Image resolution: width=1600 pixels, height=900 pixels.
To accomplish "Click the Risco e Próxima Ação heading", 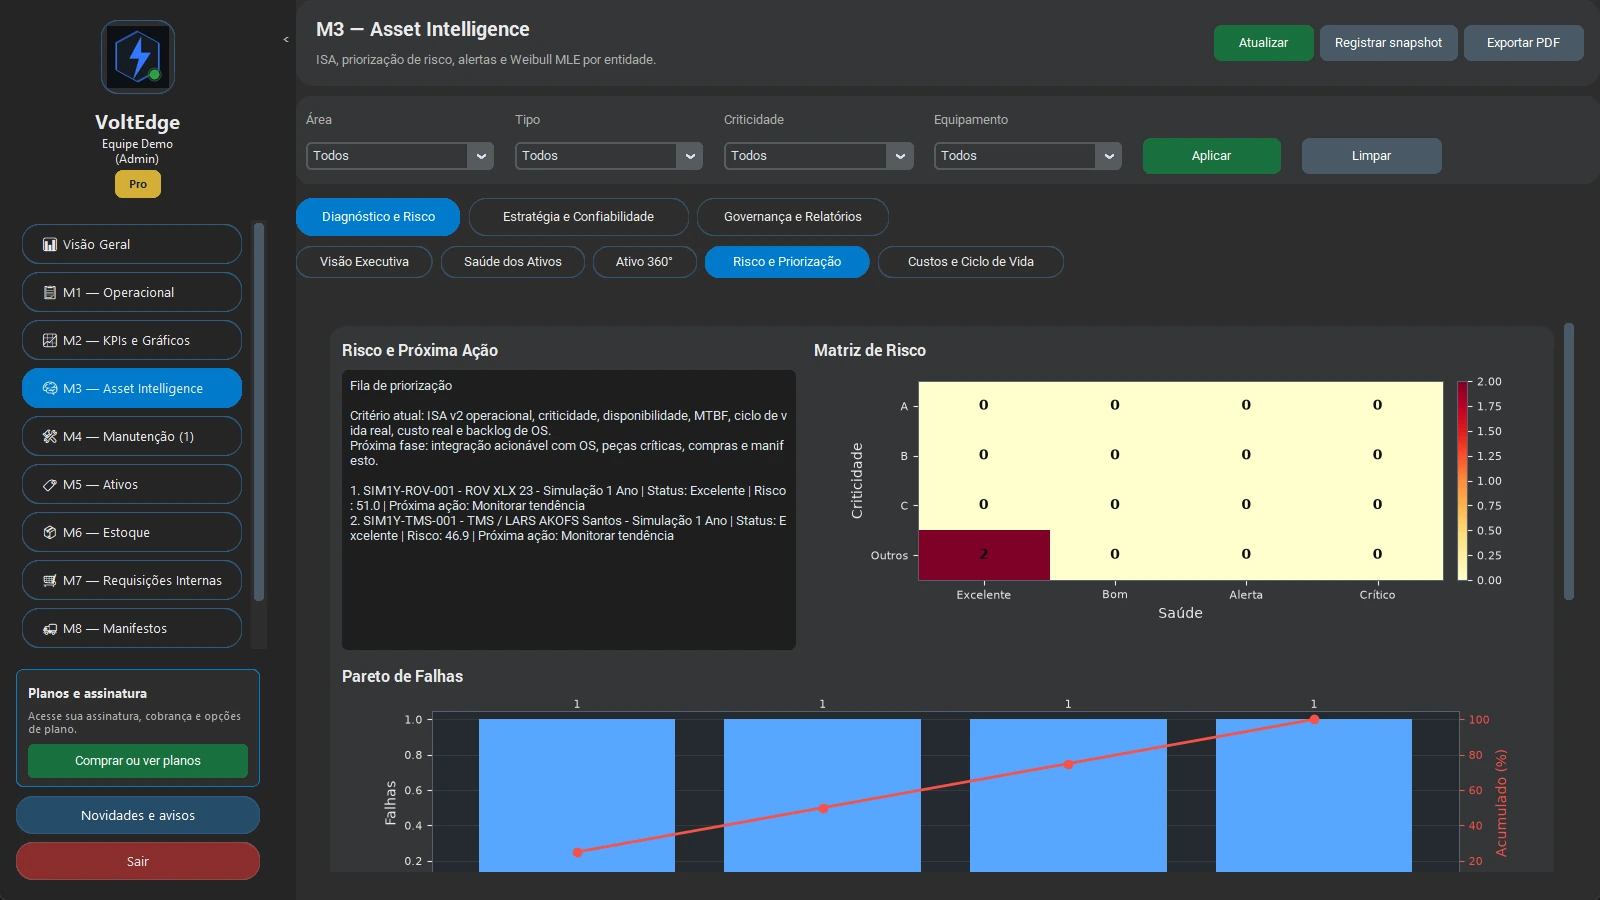I will coord(420,350).
